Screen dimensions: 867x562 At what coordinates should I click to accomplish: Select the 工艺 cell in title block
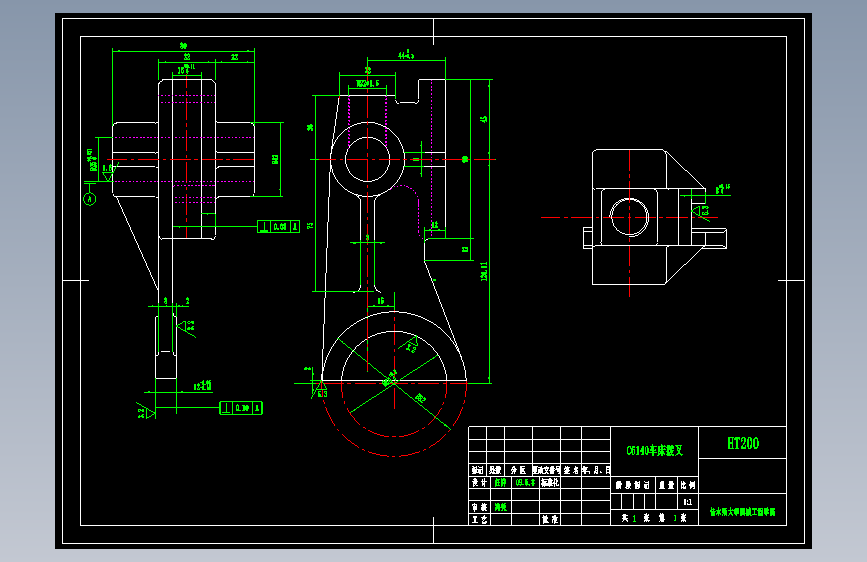479,519
